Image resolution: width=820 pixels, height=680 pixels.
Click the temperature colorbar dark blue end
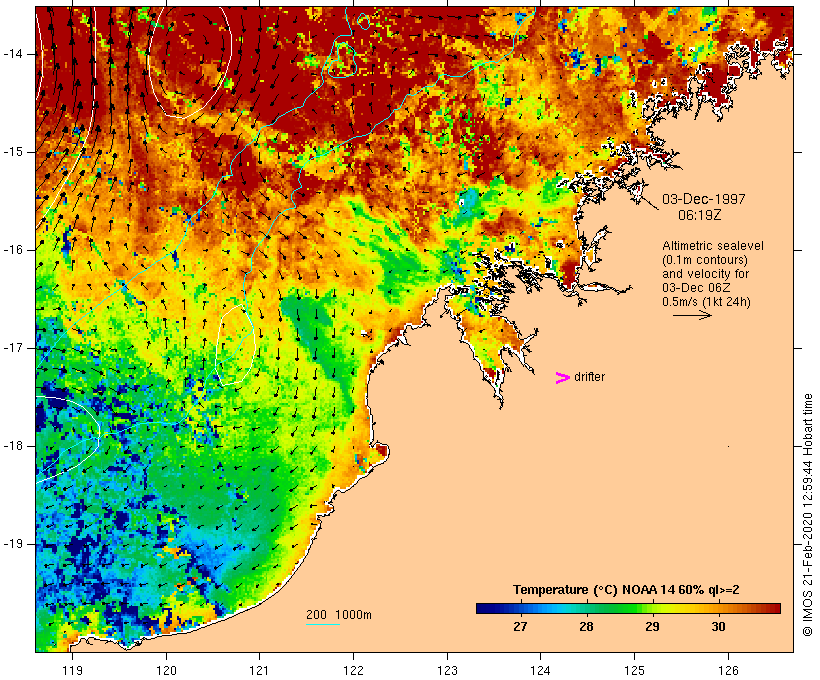click(x=484, y=608)
